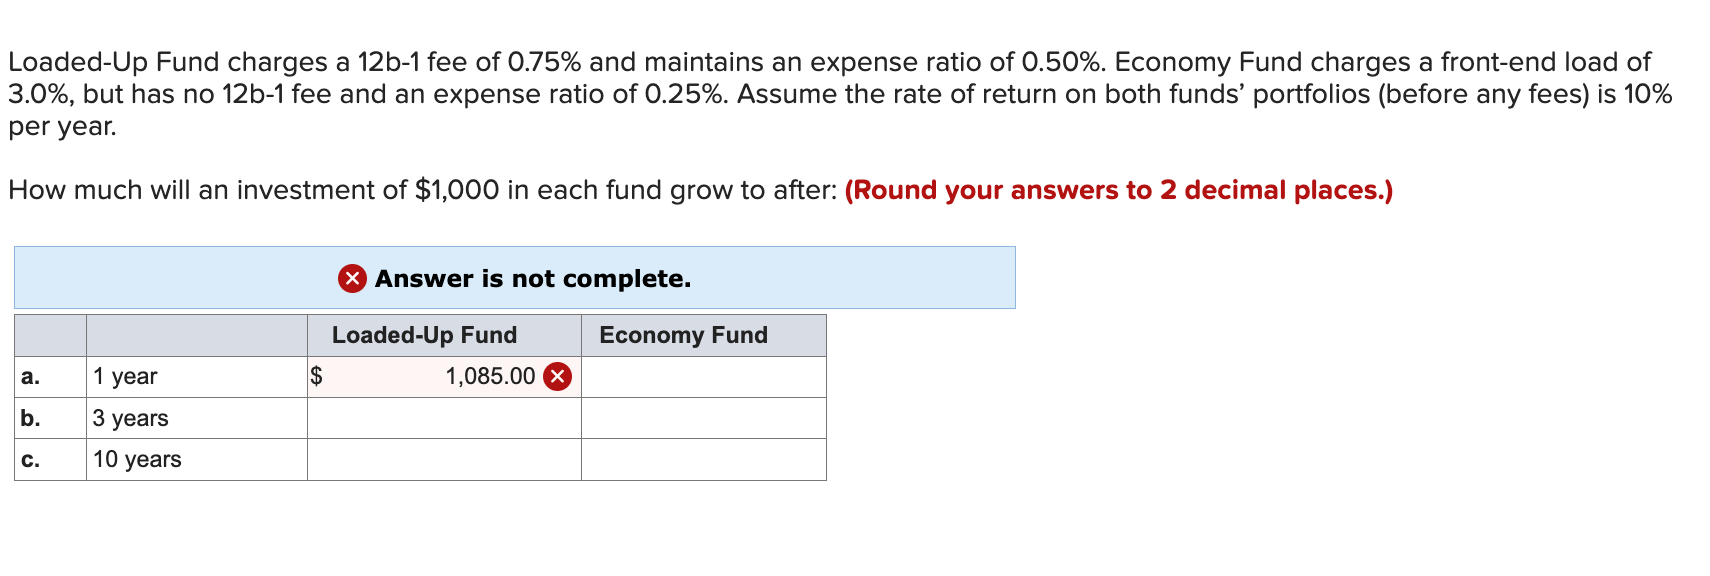This screenshot has height=576, width=1710.
Task: Click the Loaded-Up Fund cell for 10 years
Action: point(443,459)
